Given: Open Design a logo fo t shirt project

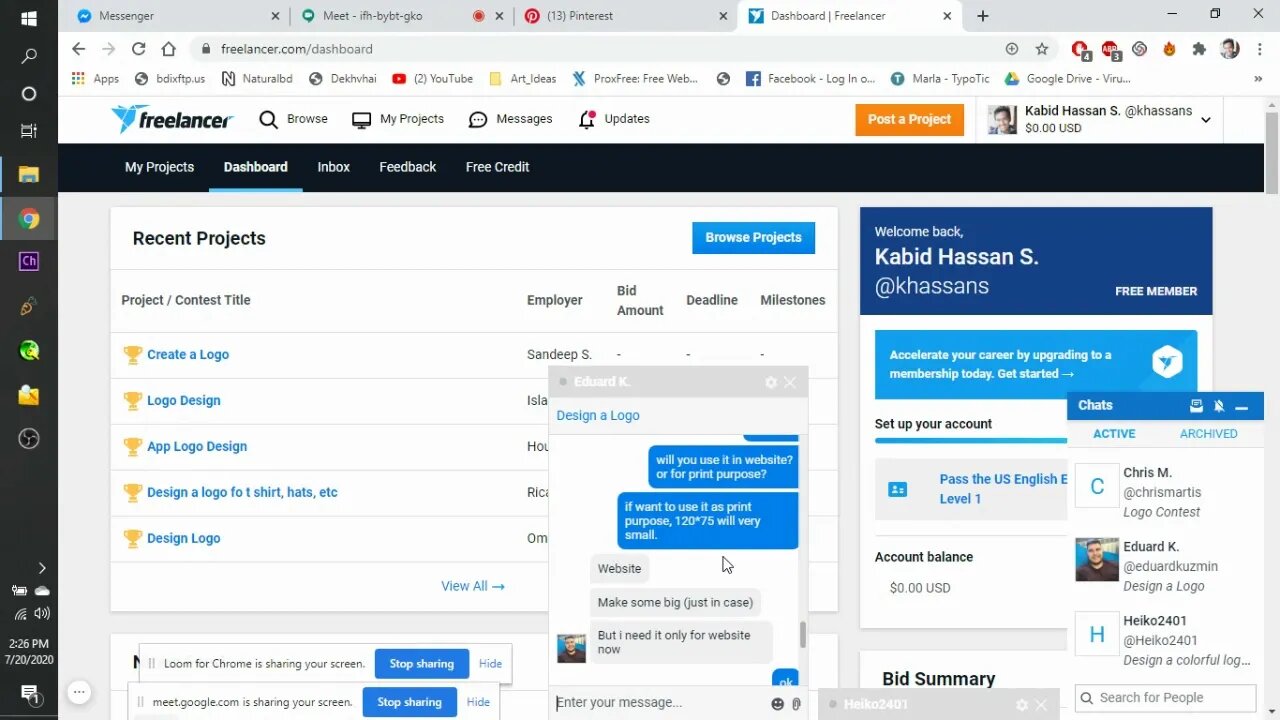Looking at the screenshot, I should click(242, 493).
